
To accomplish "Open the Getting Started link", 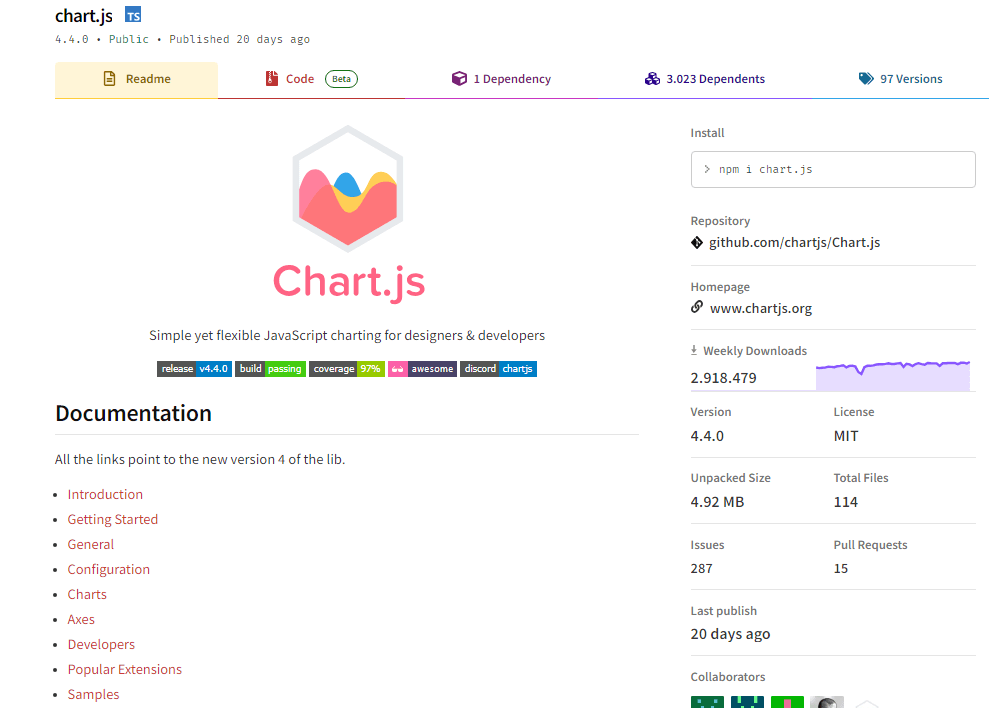I will (113, 519).
